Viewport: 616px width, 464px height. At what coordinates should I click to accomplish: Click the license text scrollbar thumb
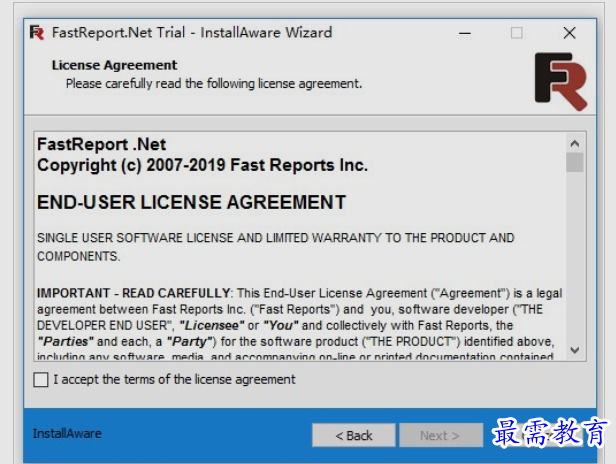575,162
